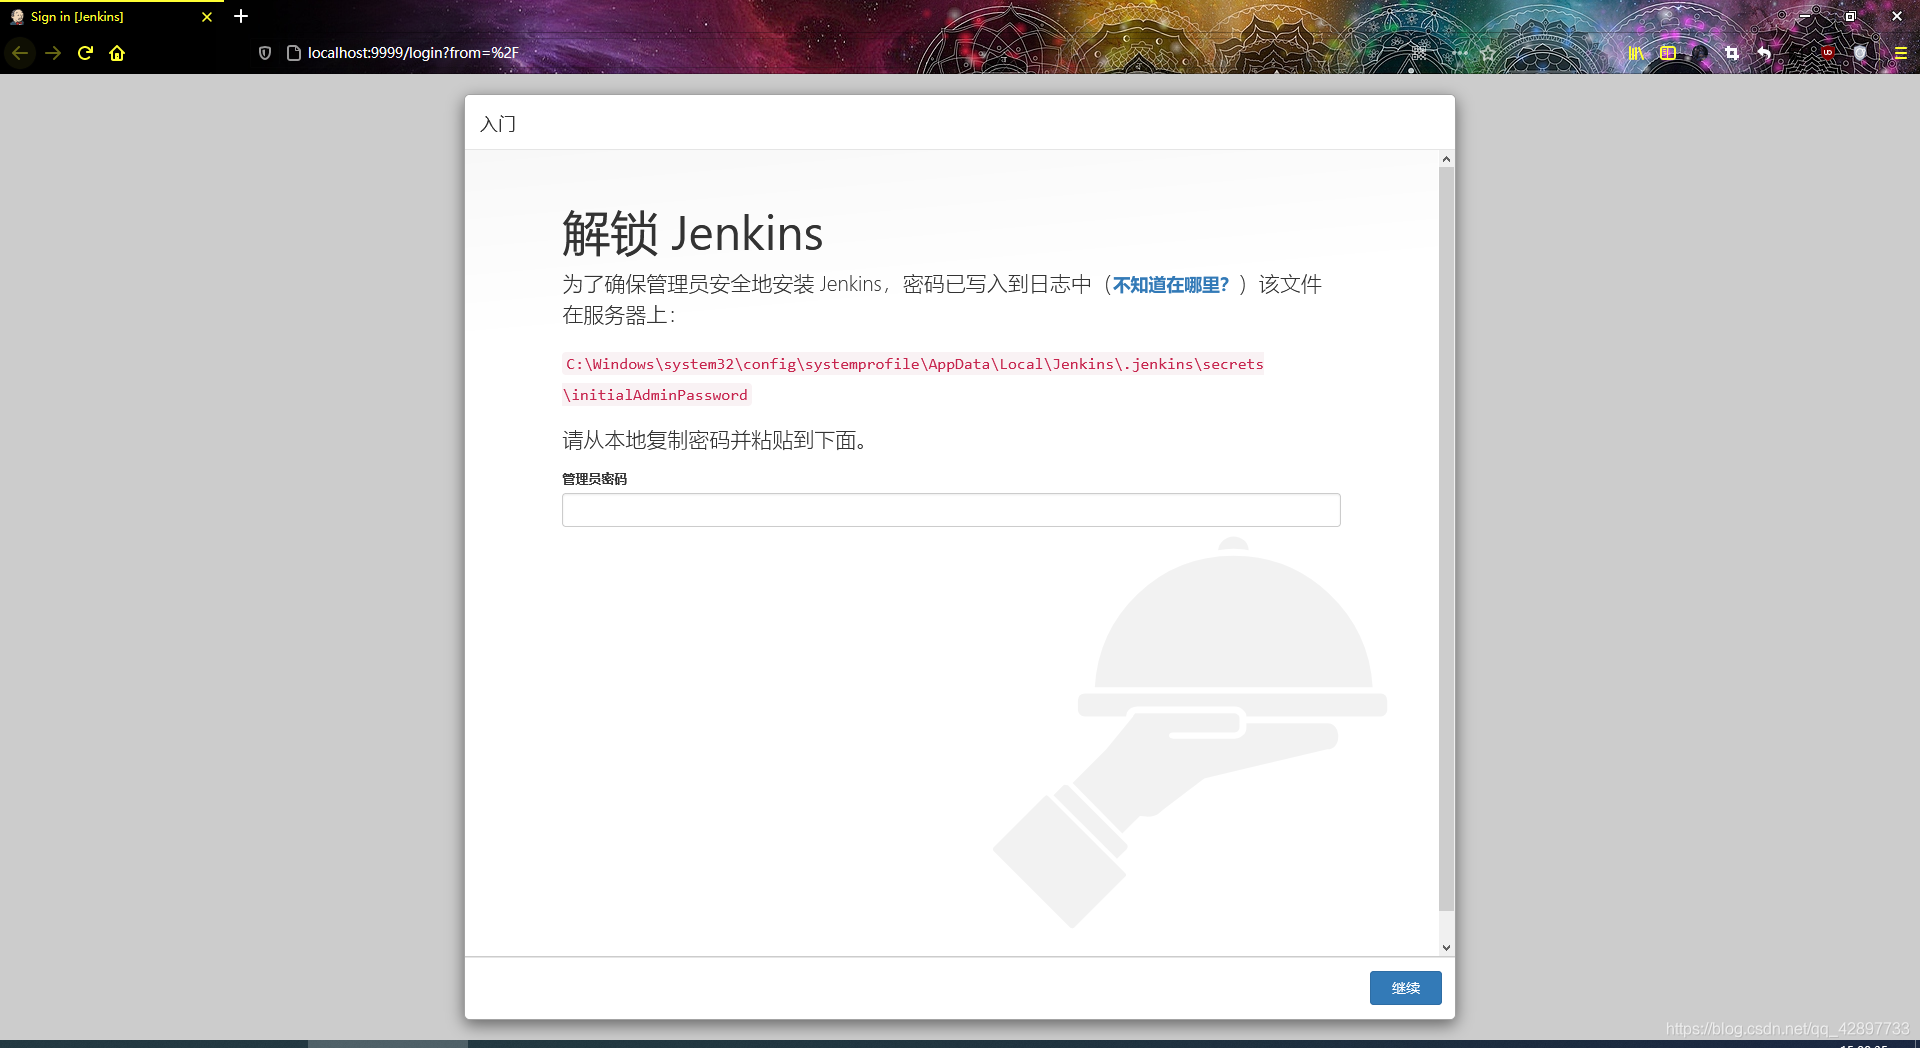
Task: Go forward with the browser forward arrow
Action: pyautogui.click(x=53, y=53)
